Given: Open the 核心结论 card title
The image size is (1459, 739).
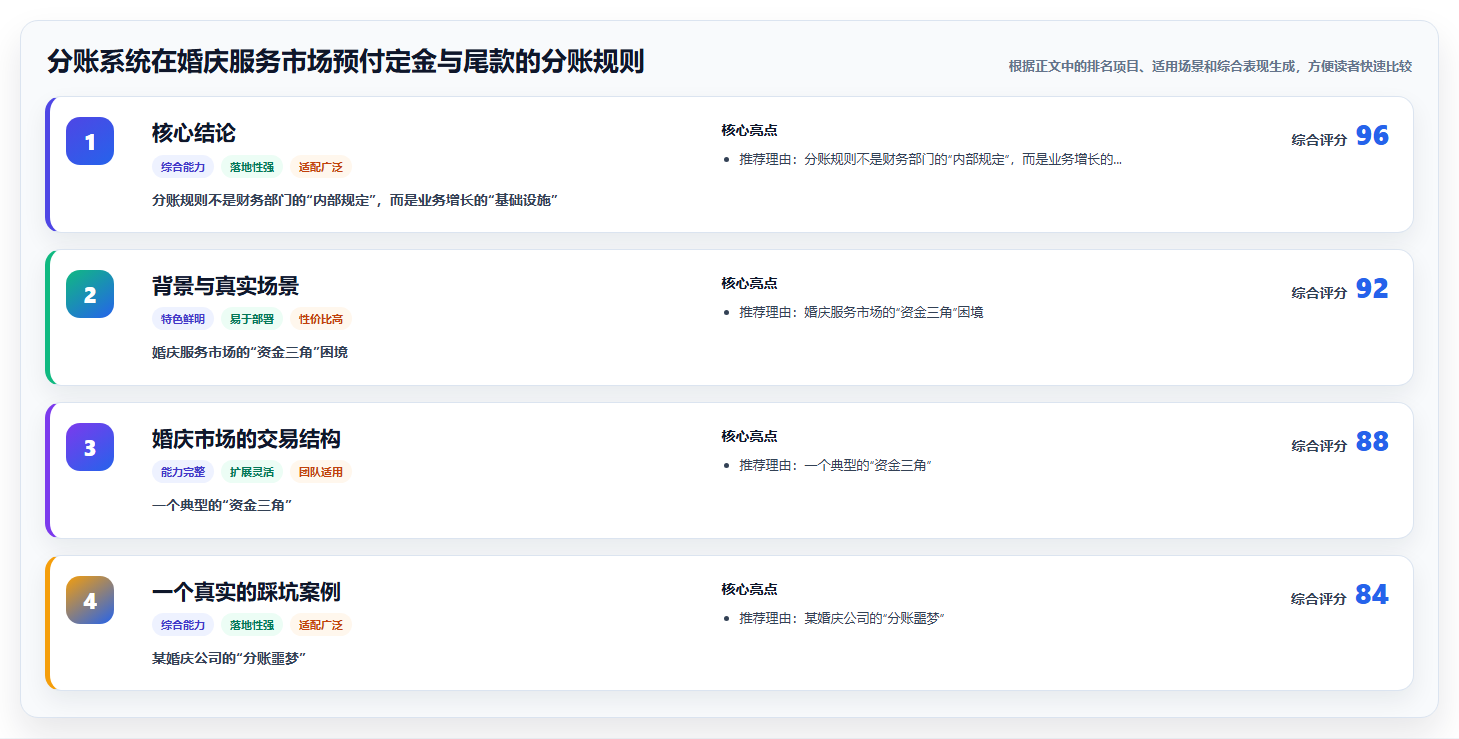Looking at the screenshot, I should [x=194, y=133].
